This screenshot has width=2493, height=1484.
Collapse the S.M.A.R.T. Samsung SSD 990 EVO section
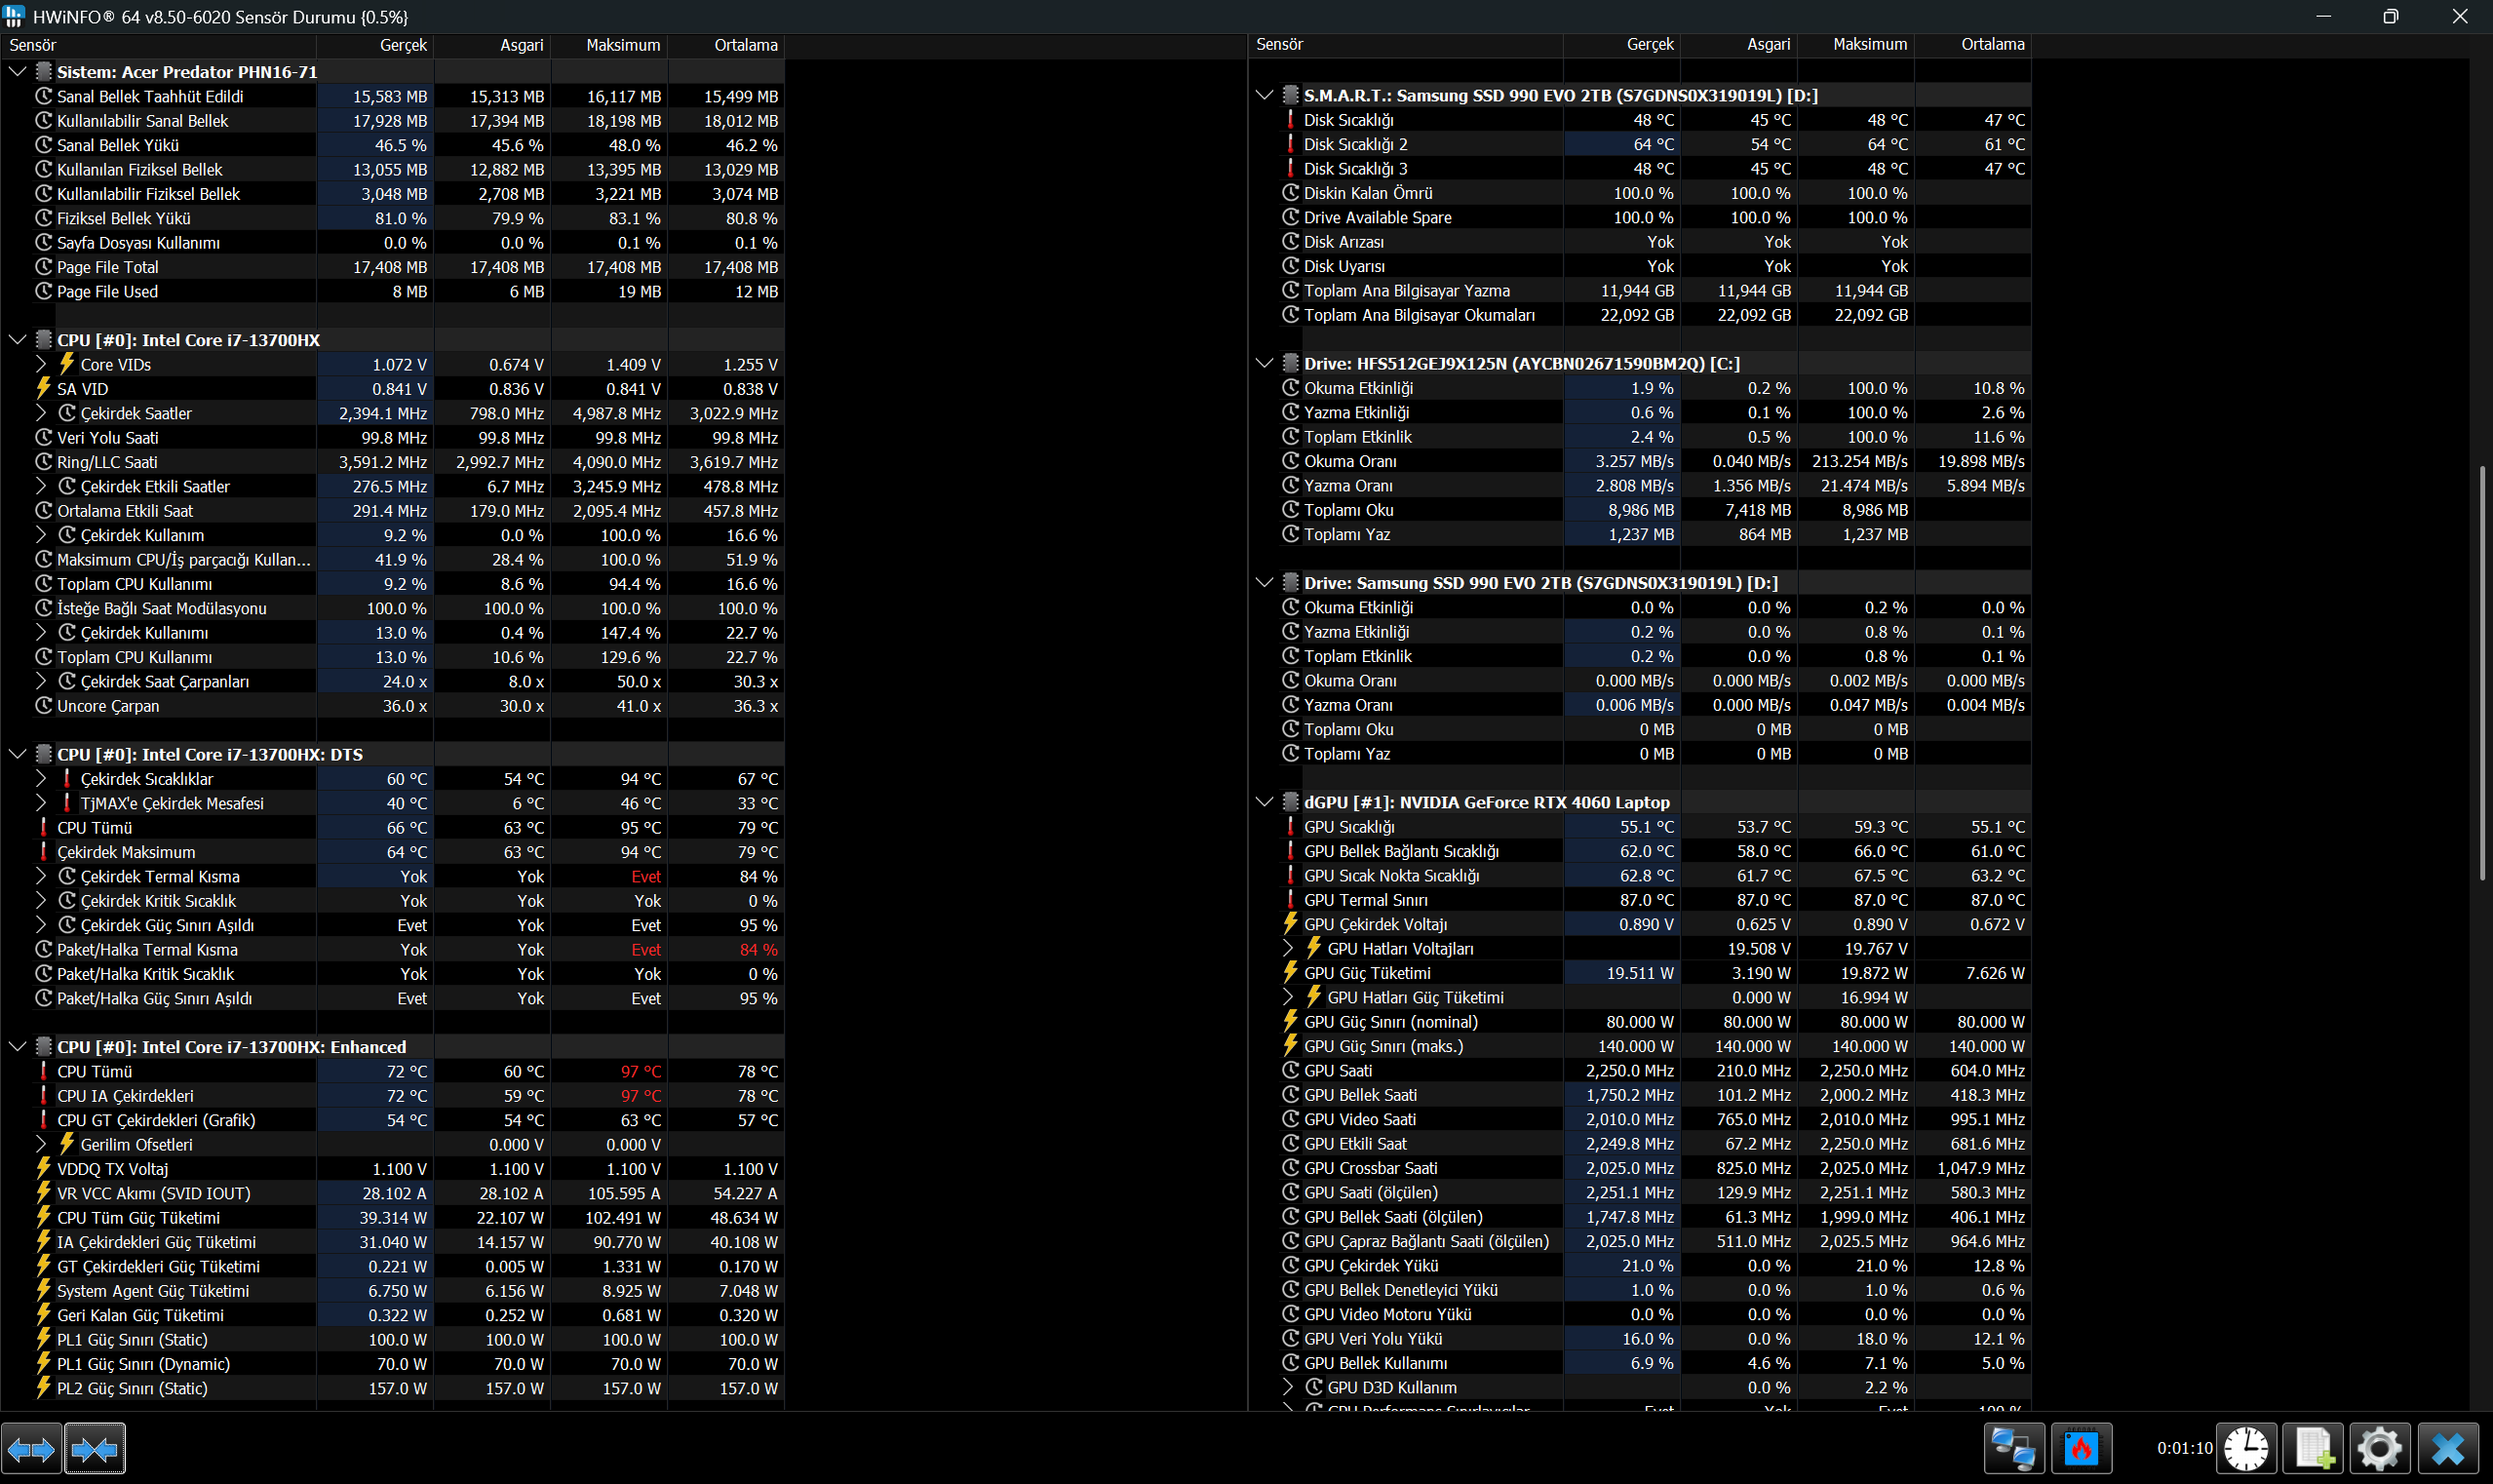click(1264, 95)
